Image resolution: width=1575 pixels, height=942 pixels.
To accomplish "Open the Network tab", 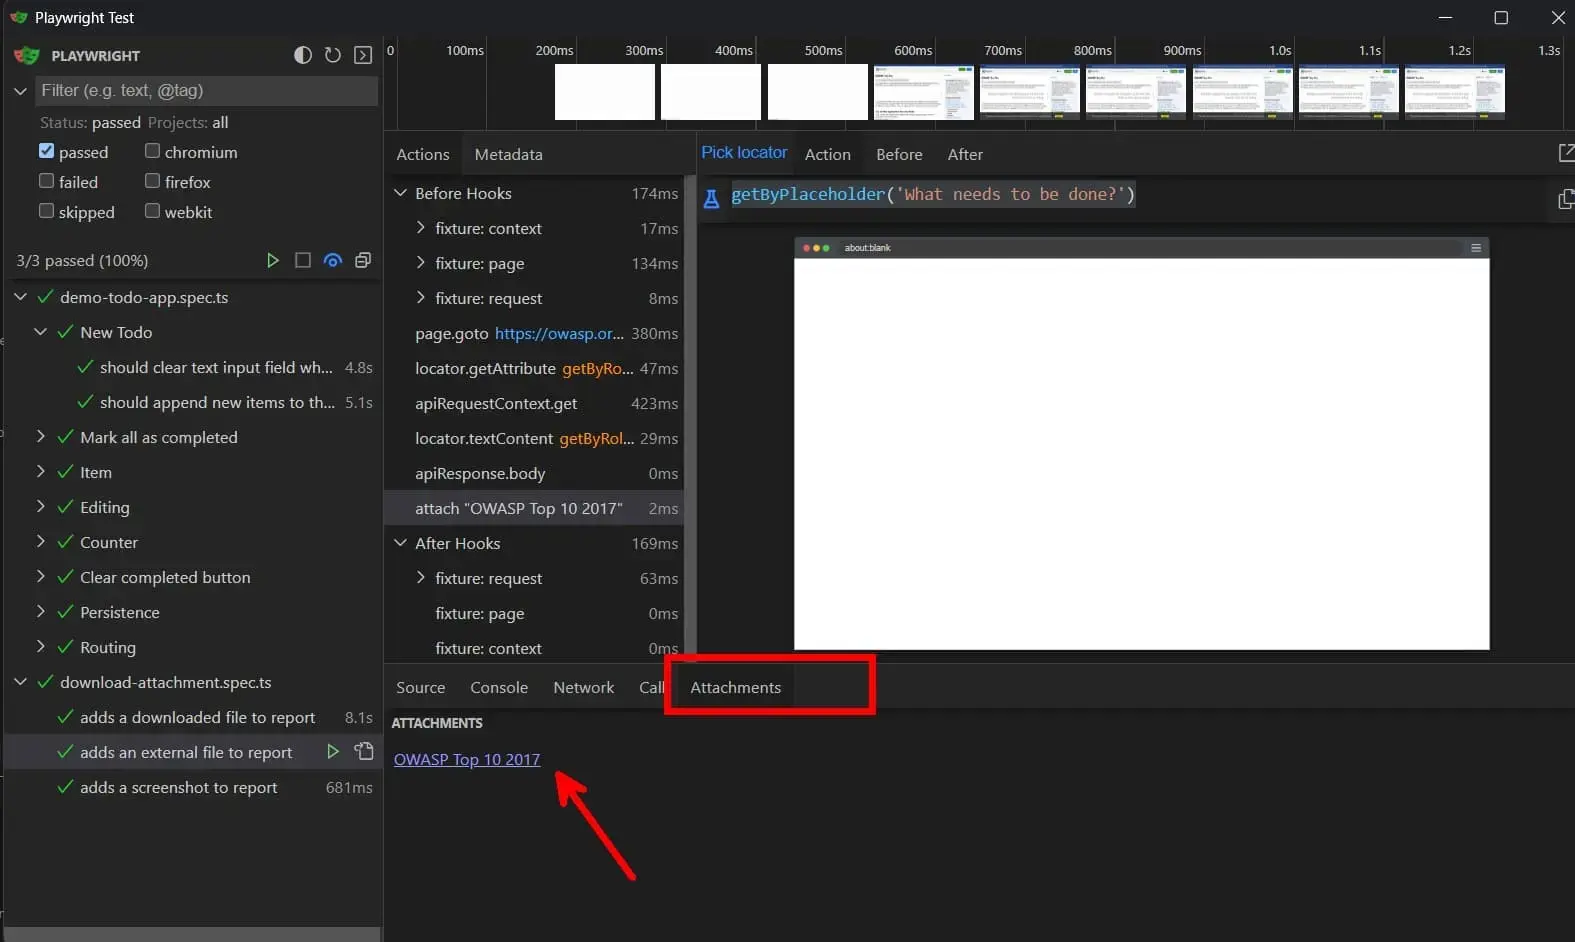I will pos(584,687).
